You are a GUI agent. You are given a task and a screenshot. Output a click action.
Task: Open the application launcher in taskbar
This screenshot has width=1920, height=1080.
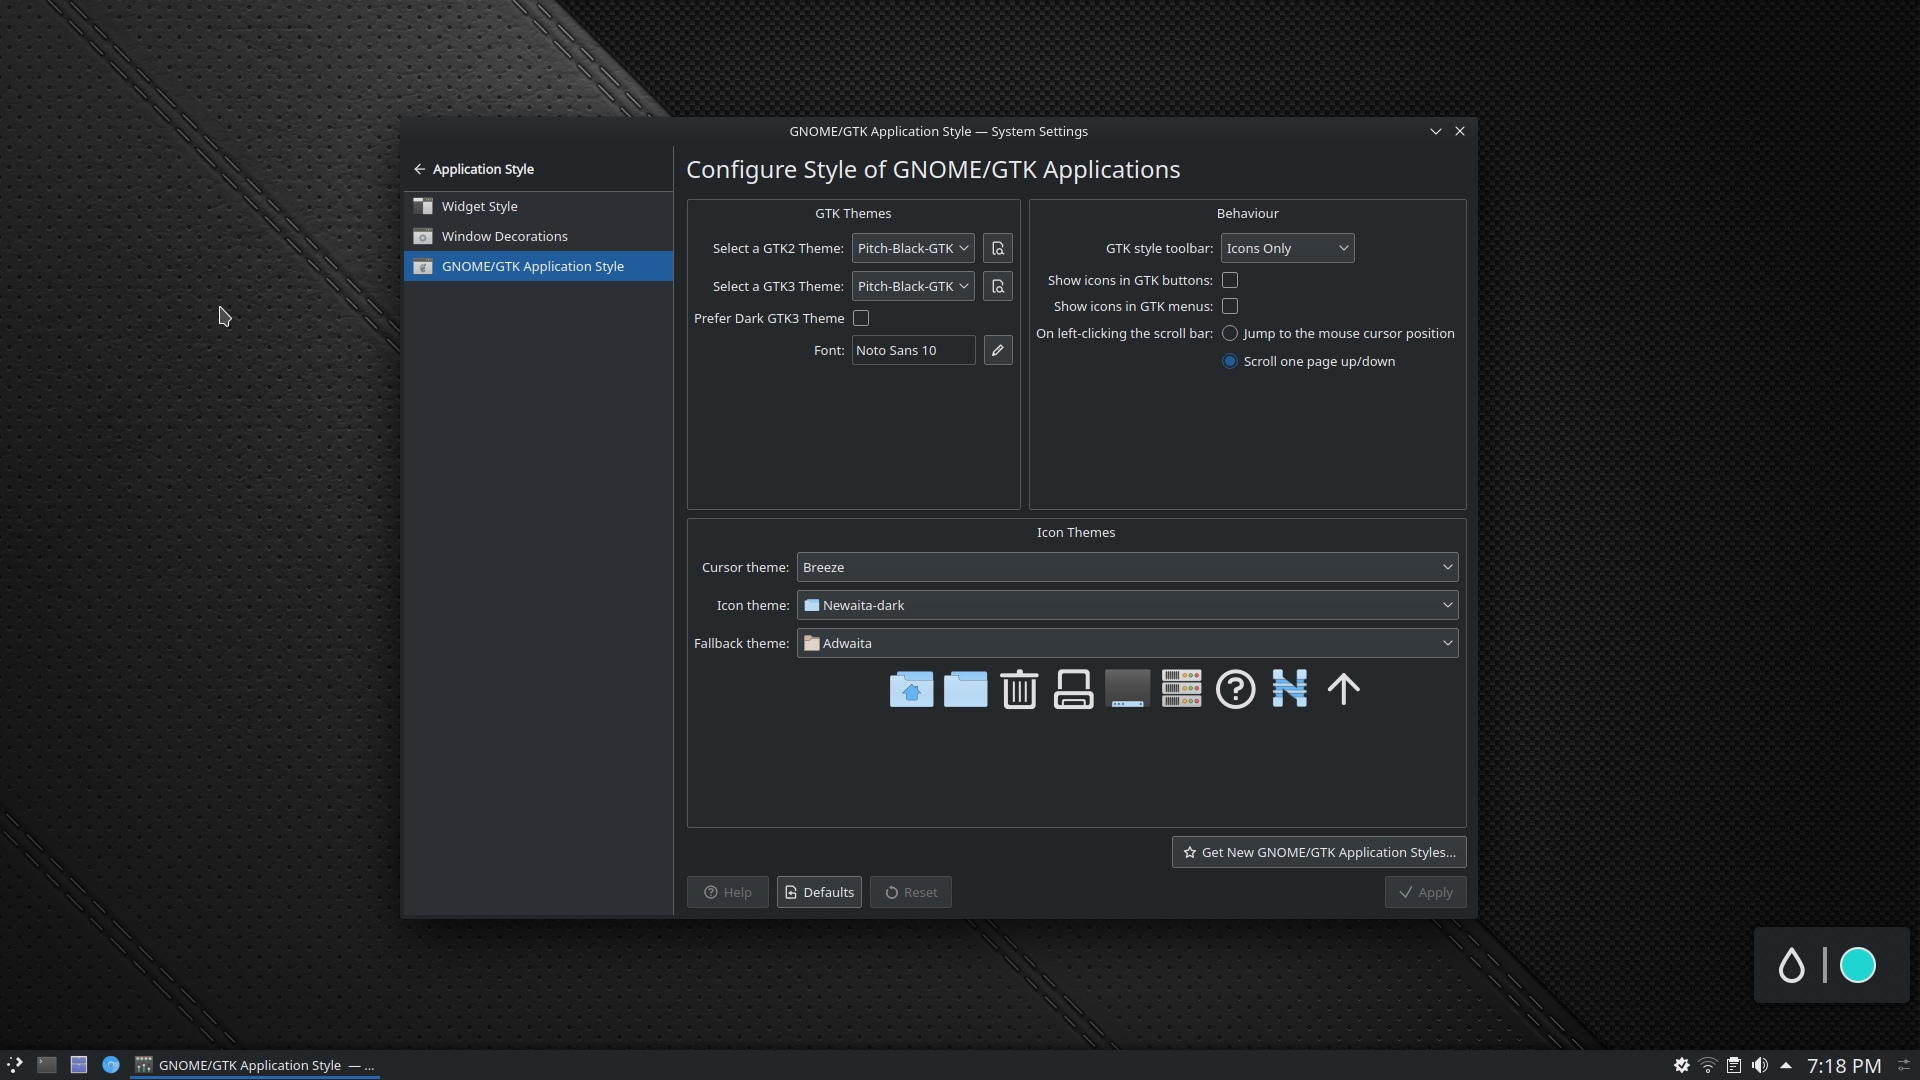[x=15, y=1065]
